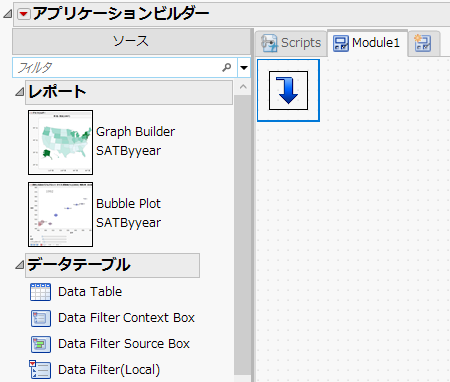Click the magnifier icon in filter box

(x=227, y=68)
